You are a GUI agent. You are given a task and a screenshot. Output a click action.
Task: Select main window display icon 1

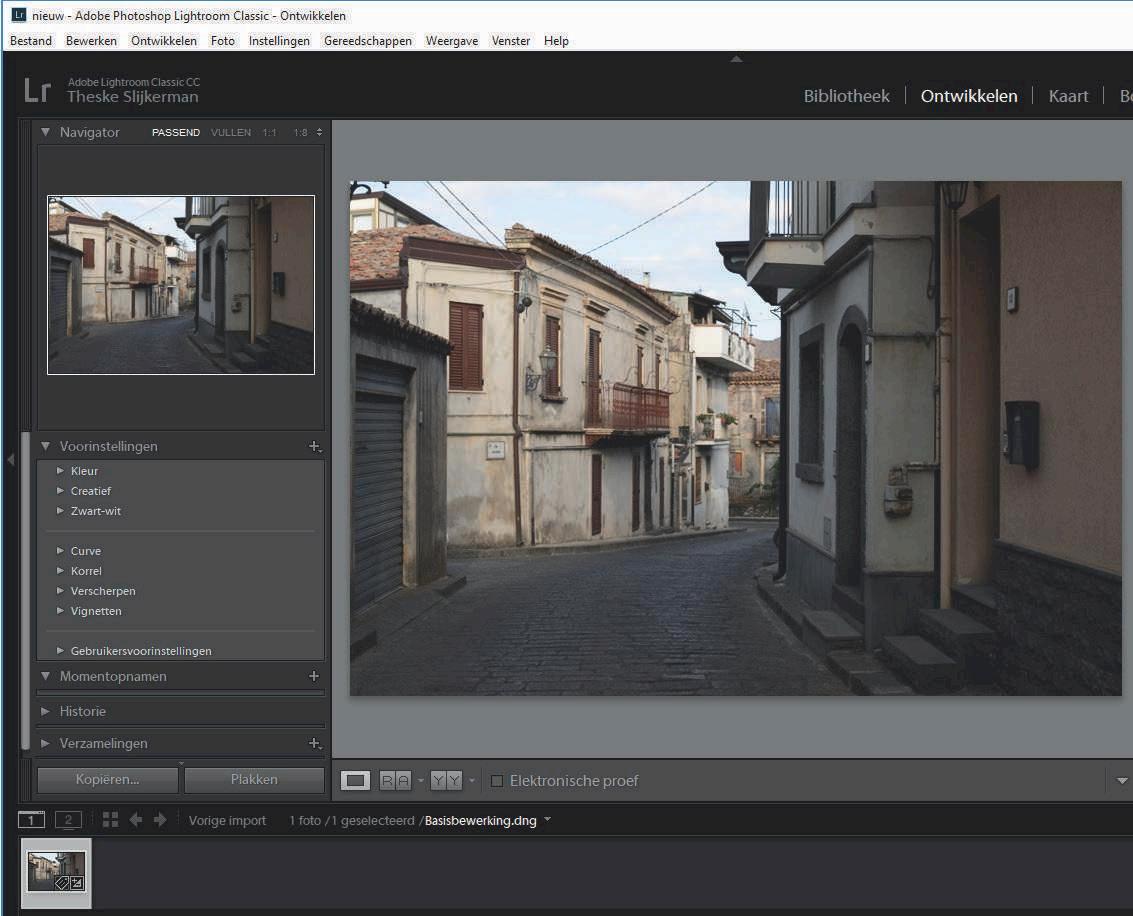point(31,820)
